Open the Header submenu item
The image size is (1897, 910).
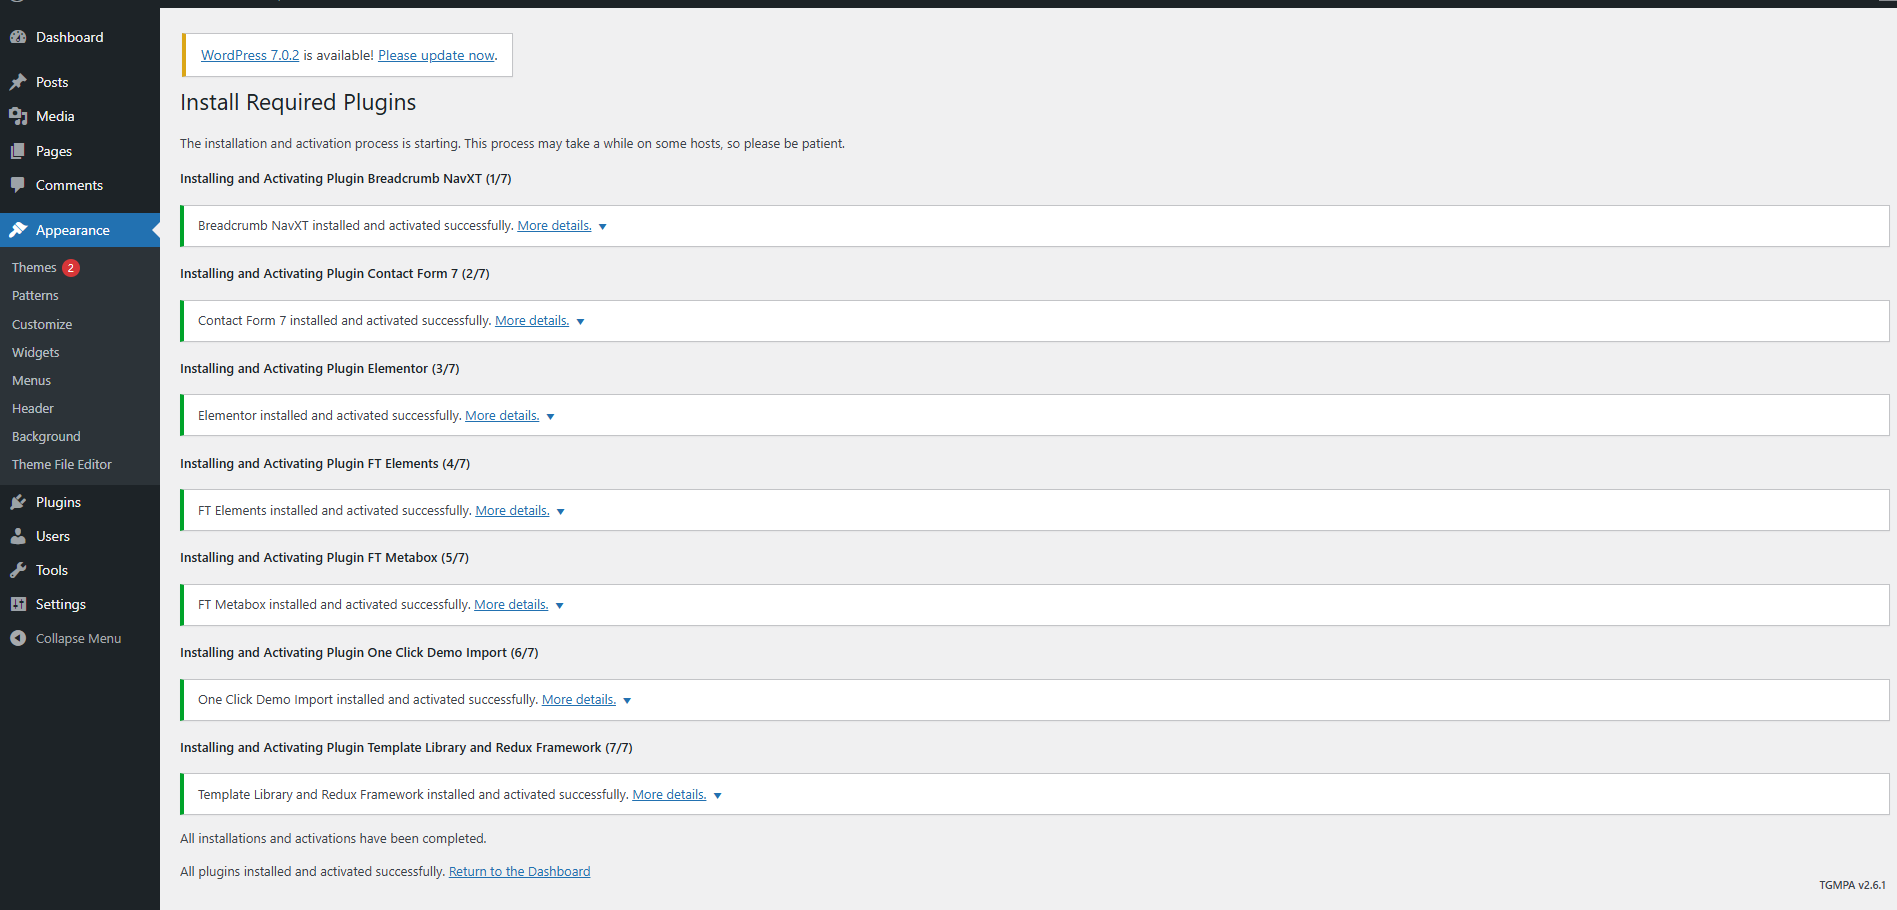(x=33, y=409)
